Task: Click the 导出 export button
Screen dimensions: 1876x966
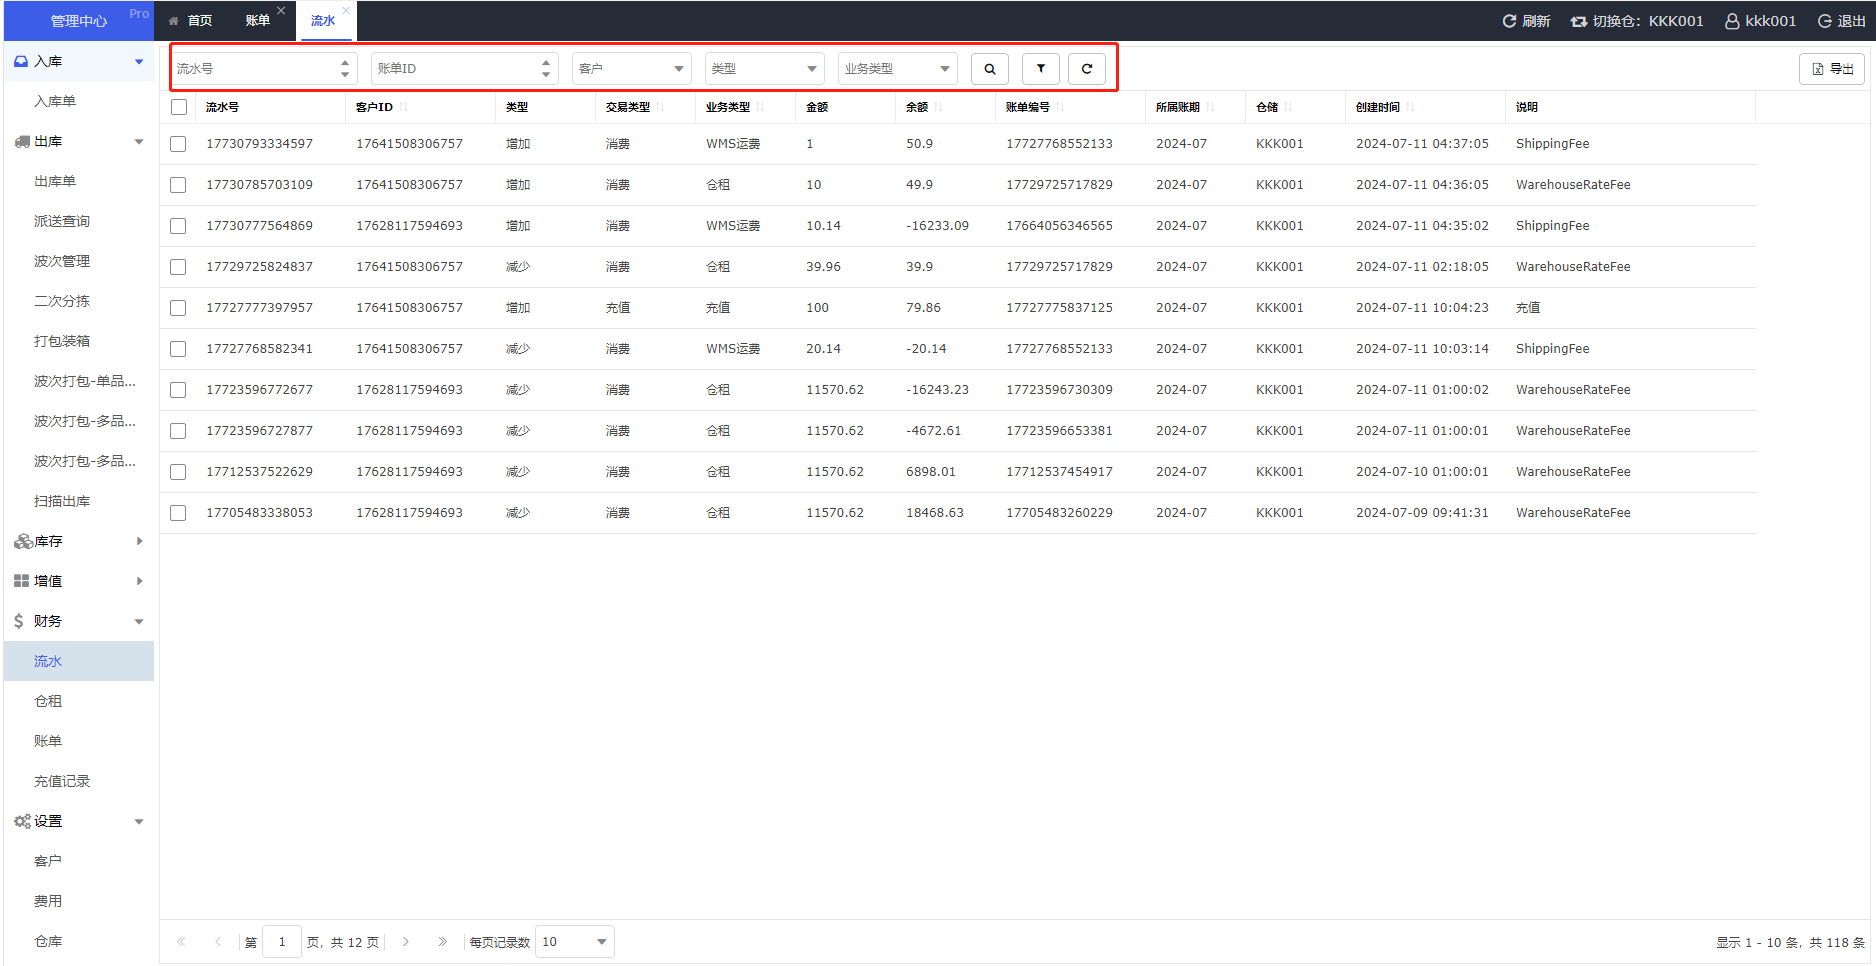Action: pos(1832,69)
